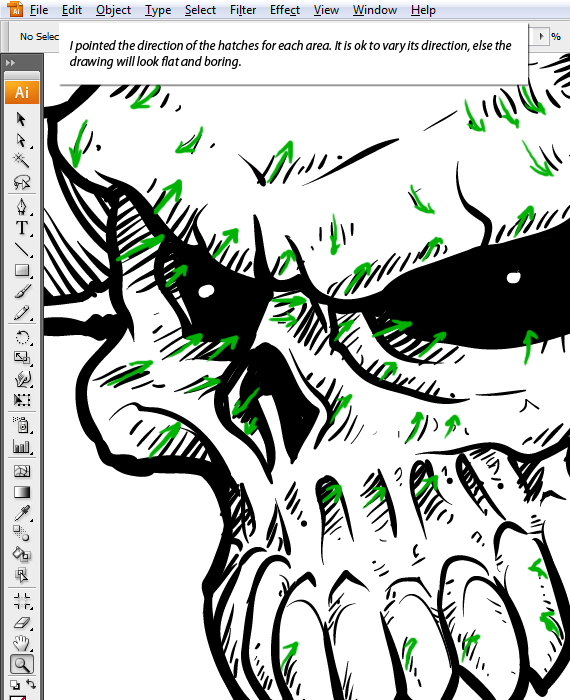The height and width of the screenshot is (700, 570).
Task: Select the Direct Selection tool (white arrow)
Action: pos(21,140)
